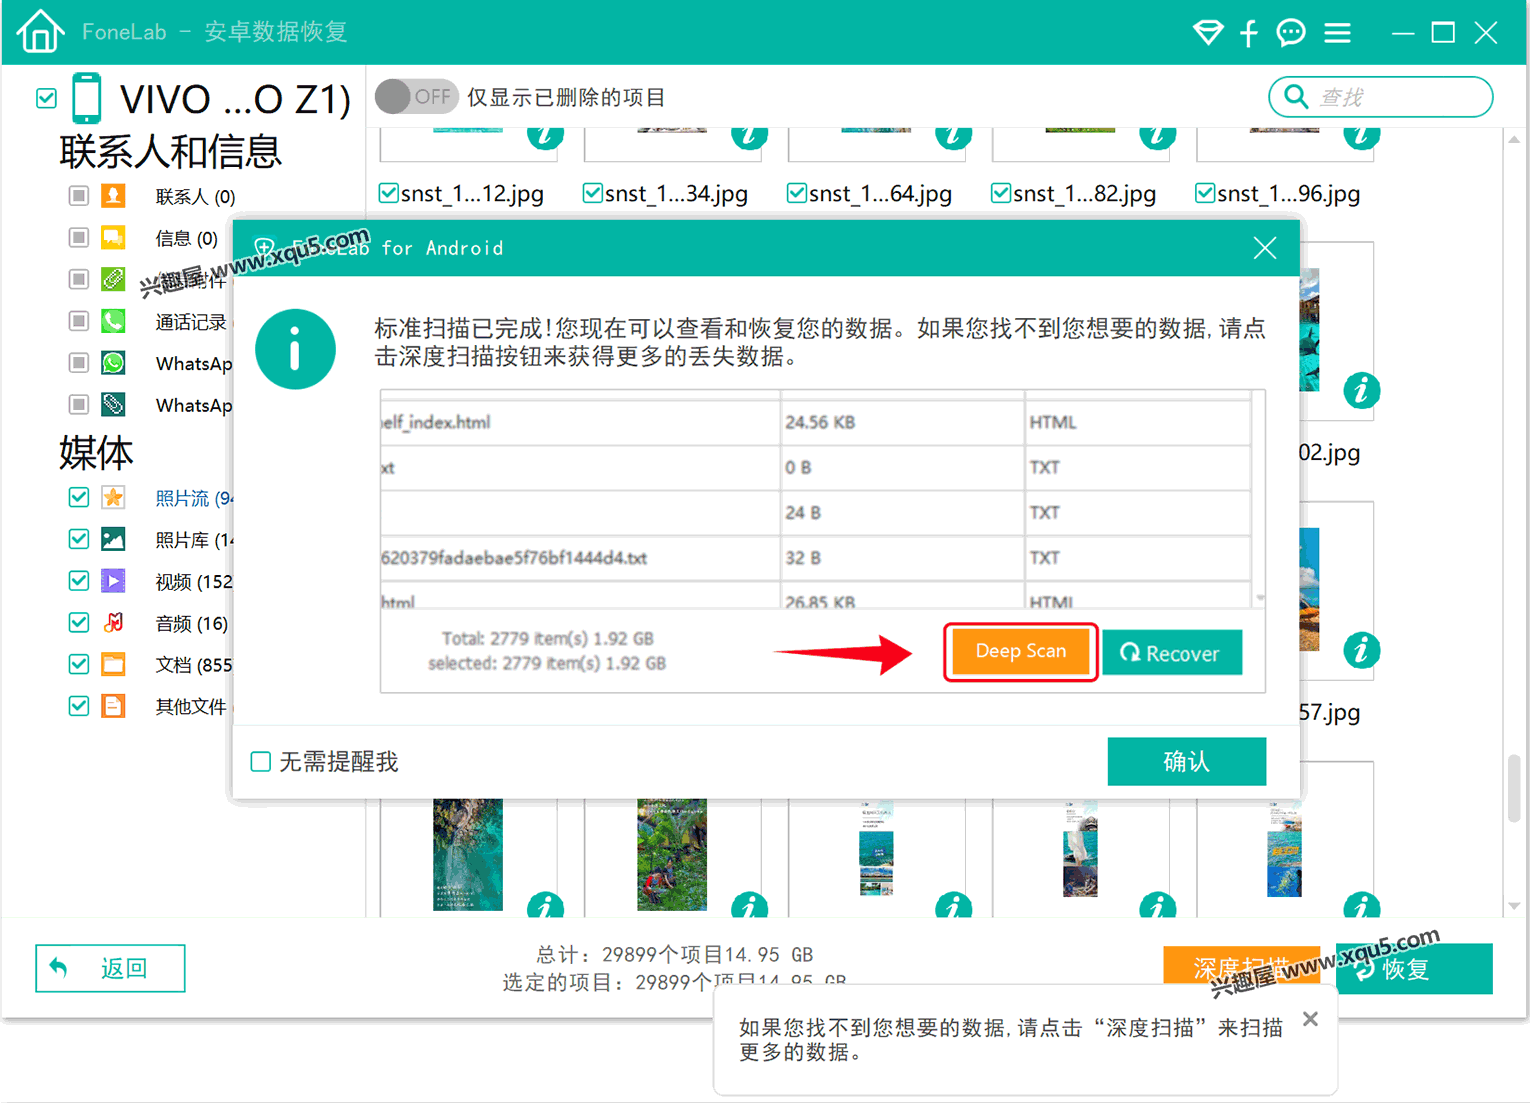Image resolution: width=1530 pixels, height=1103 pixels.
Task: Click the search magnifier icon
Action: [x=1296, y=97]
